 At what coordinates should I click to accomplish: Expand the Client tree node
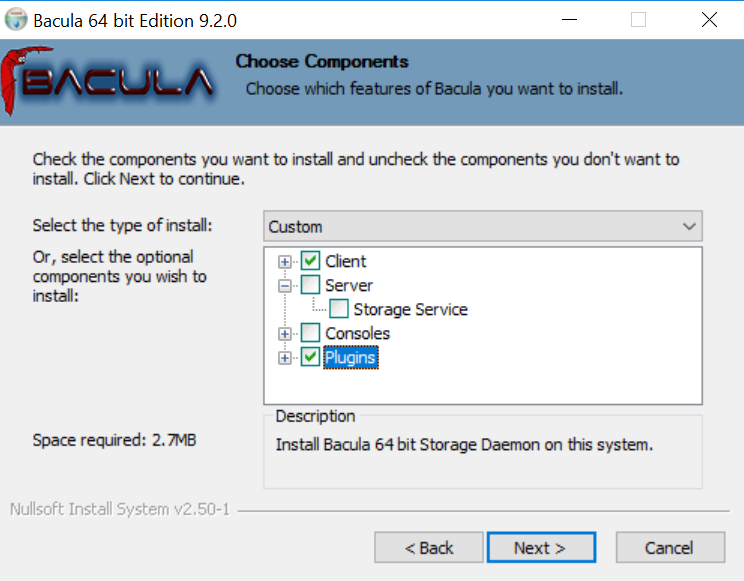coord(285,262)
